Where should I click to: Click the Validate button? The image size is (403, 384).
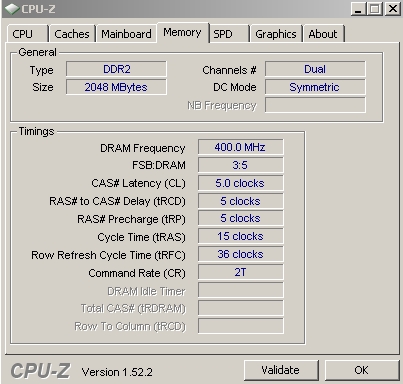click(281, 370)
